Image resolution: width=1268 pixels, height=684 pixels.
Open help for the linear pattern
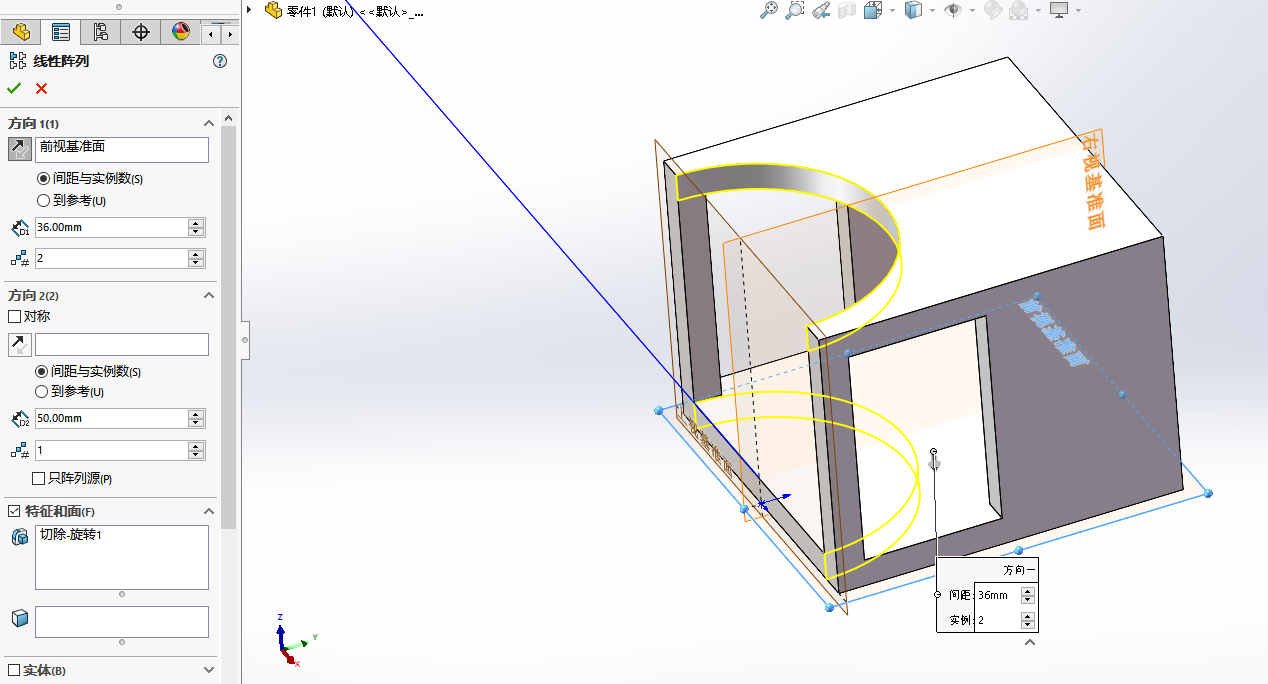tap(220, 61)
